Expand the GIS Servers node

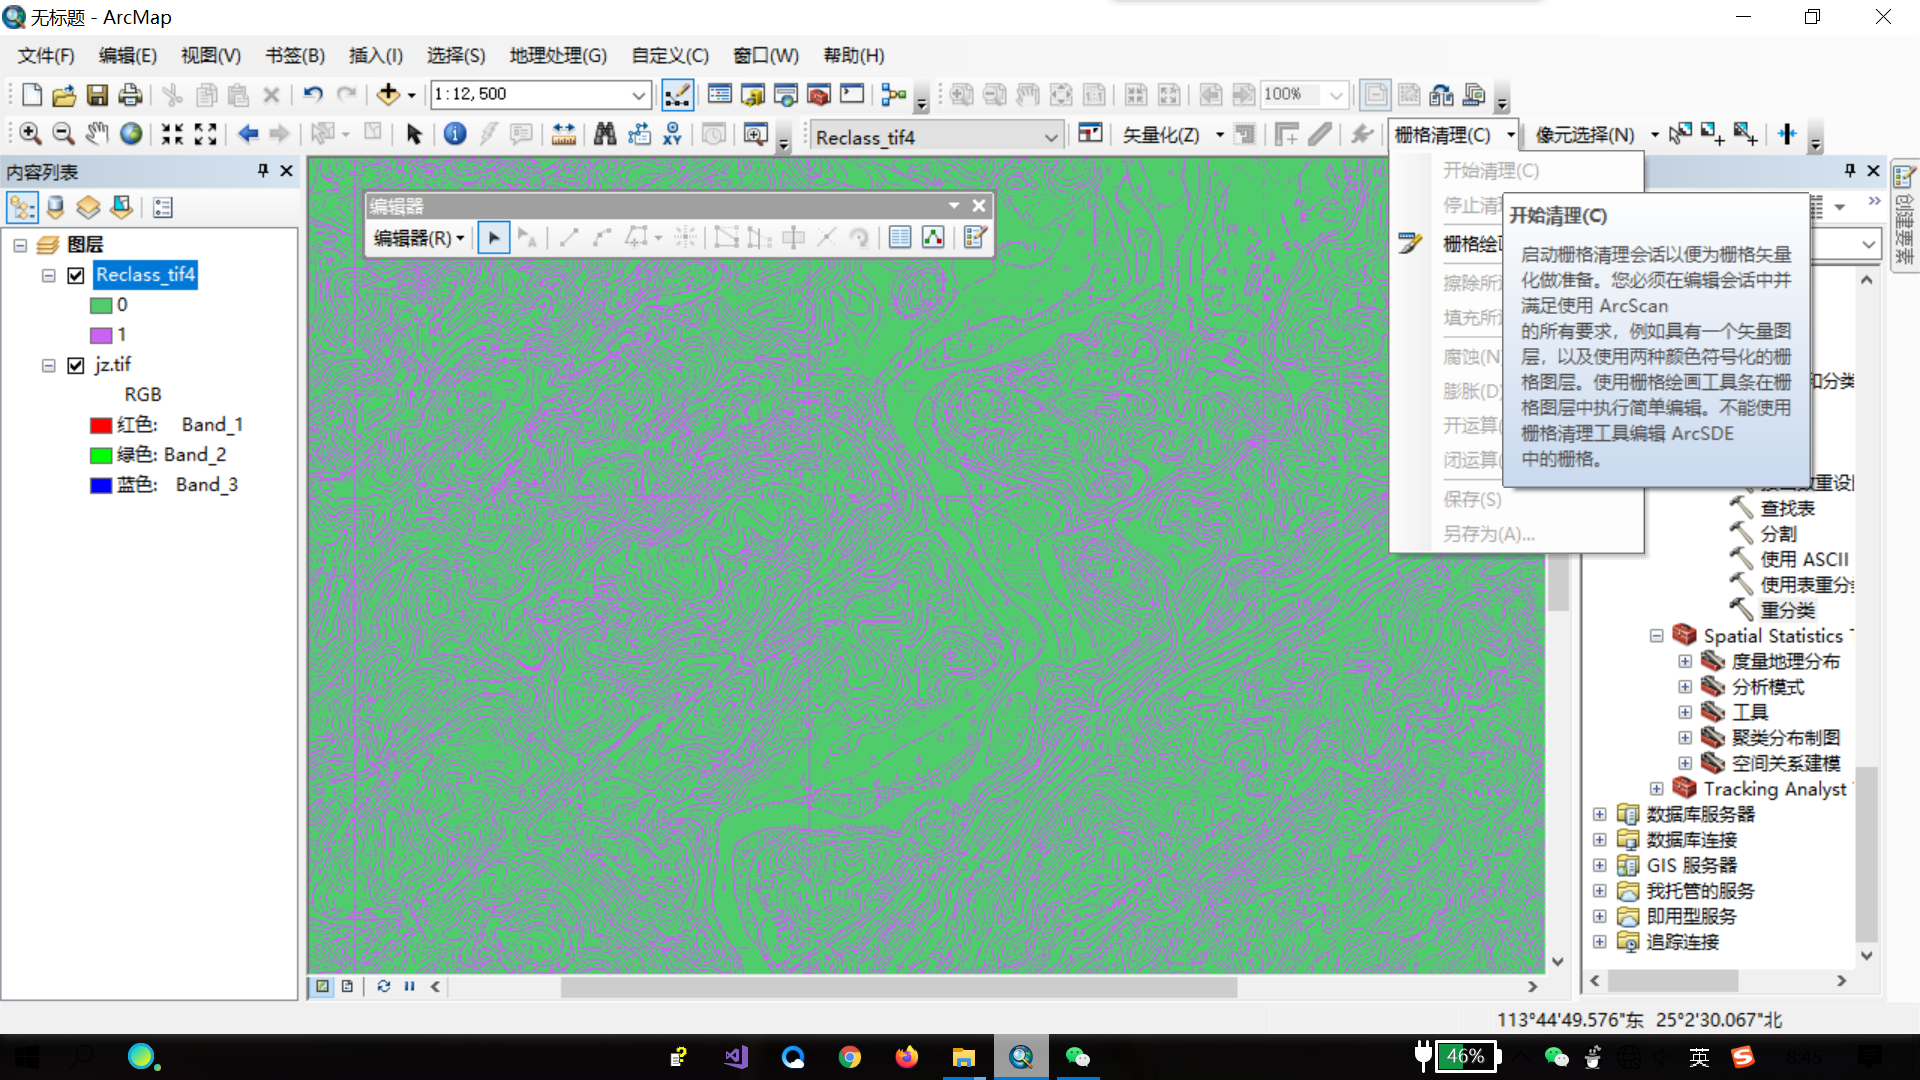pyautogui.click(x=1600, y=865)
